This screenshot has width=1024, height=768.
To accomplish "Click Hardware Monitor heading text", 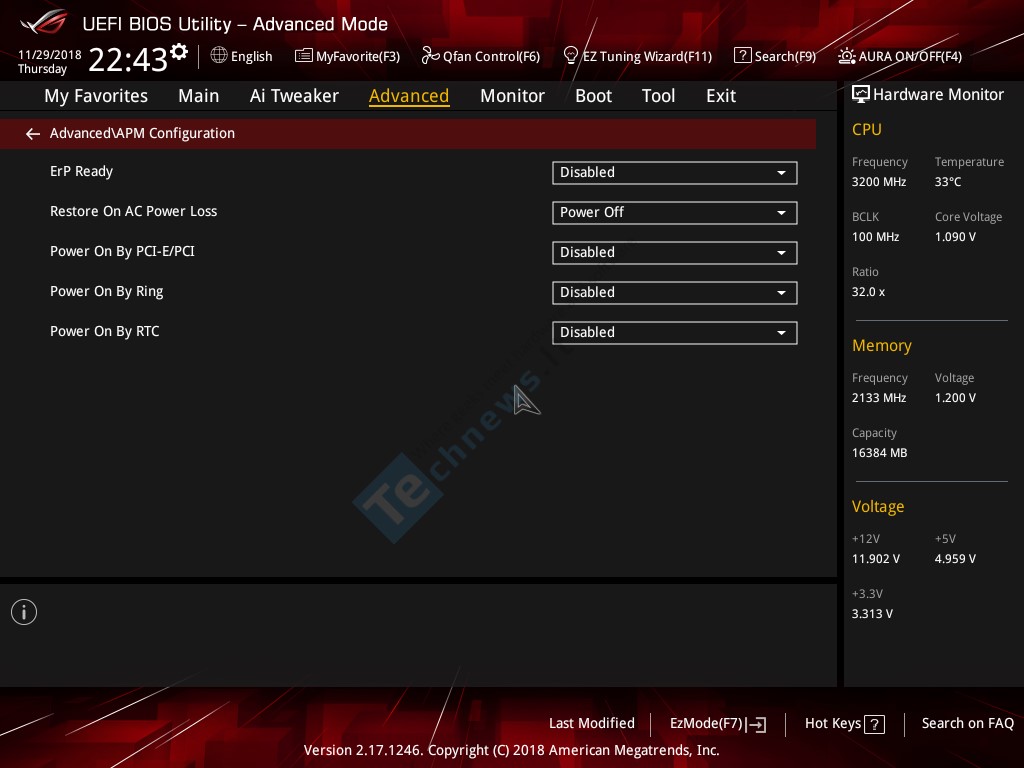I will (x=938, y=95).
